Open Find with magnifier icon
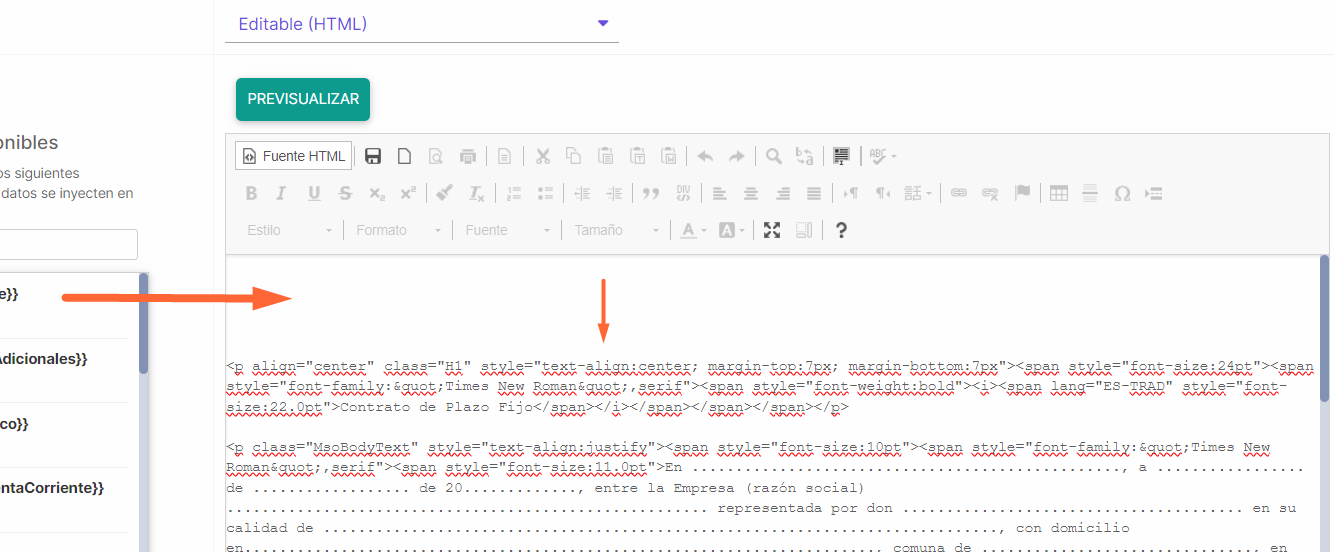This screenshot has width=1334, height=552. click(x=774, y=156)
